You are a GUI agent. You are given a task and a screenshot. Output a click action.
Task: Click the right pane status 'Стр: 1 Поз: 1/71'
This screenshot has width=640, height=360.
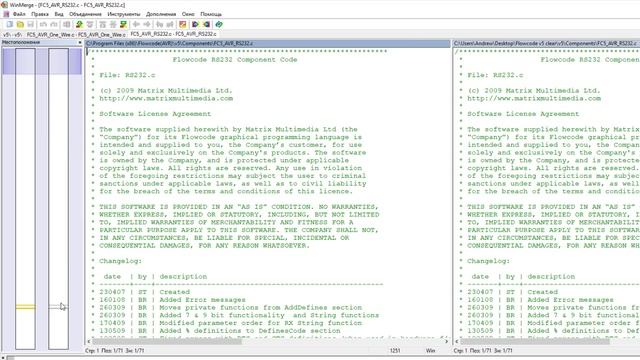click(483, 351)
